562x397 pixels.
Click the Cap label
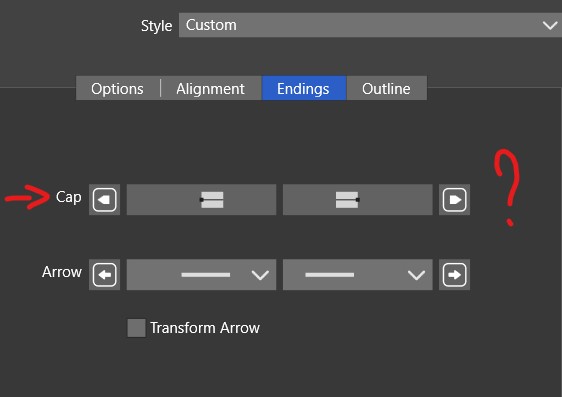pyautogui.click(x=69, y=197)
